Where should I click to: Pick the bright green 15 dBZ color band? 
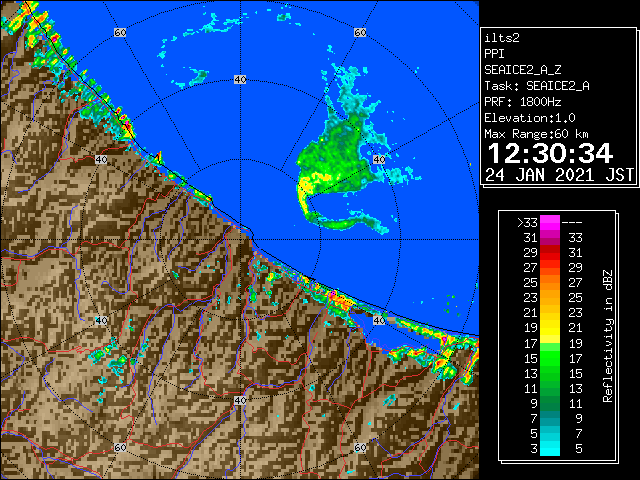tap(550, 358)
